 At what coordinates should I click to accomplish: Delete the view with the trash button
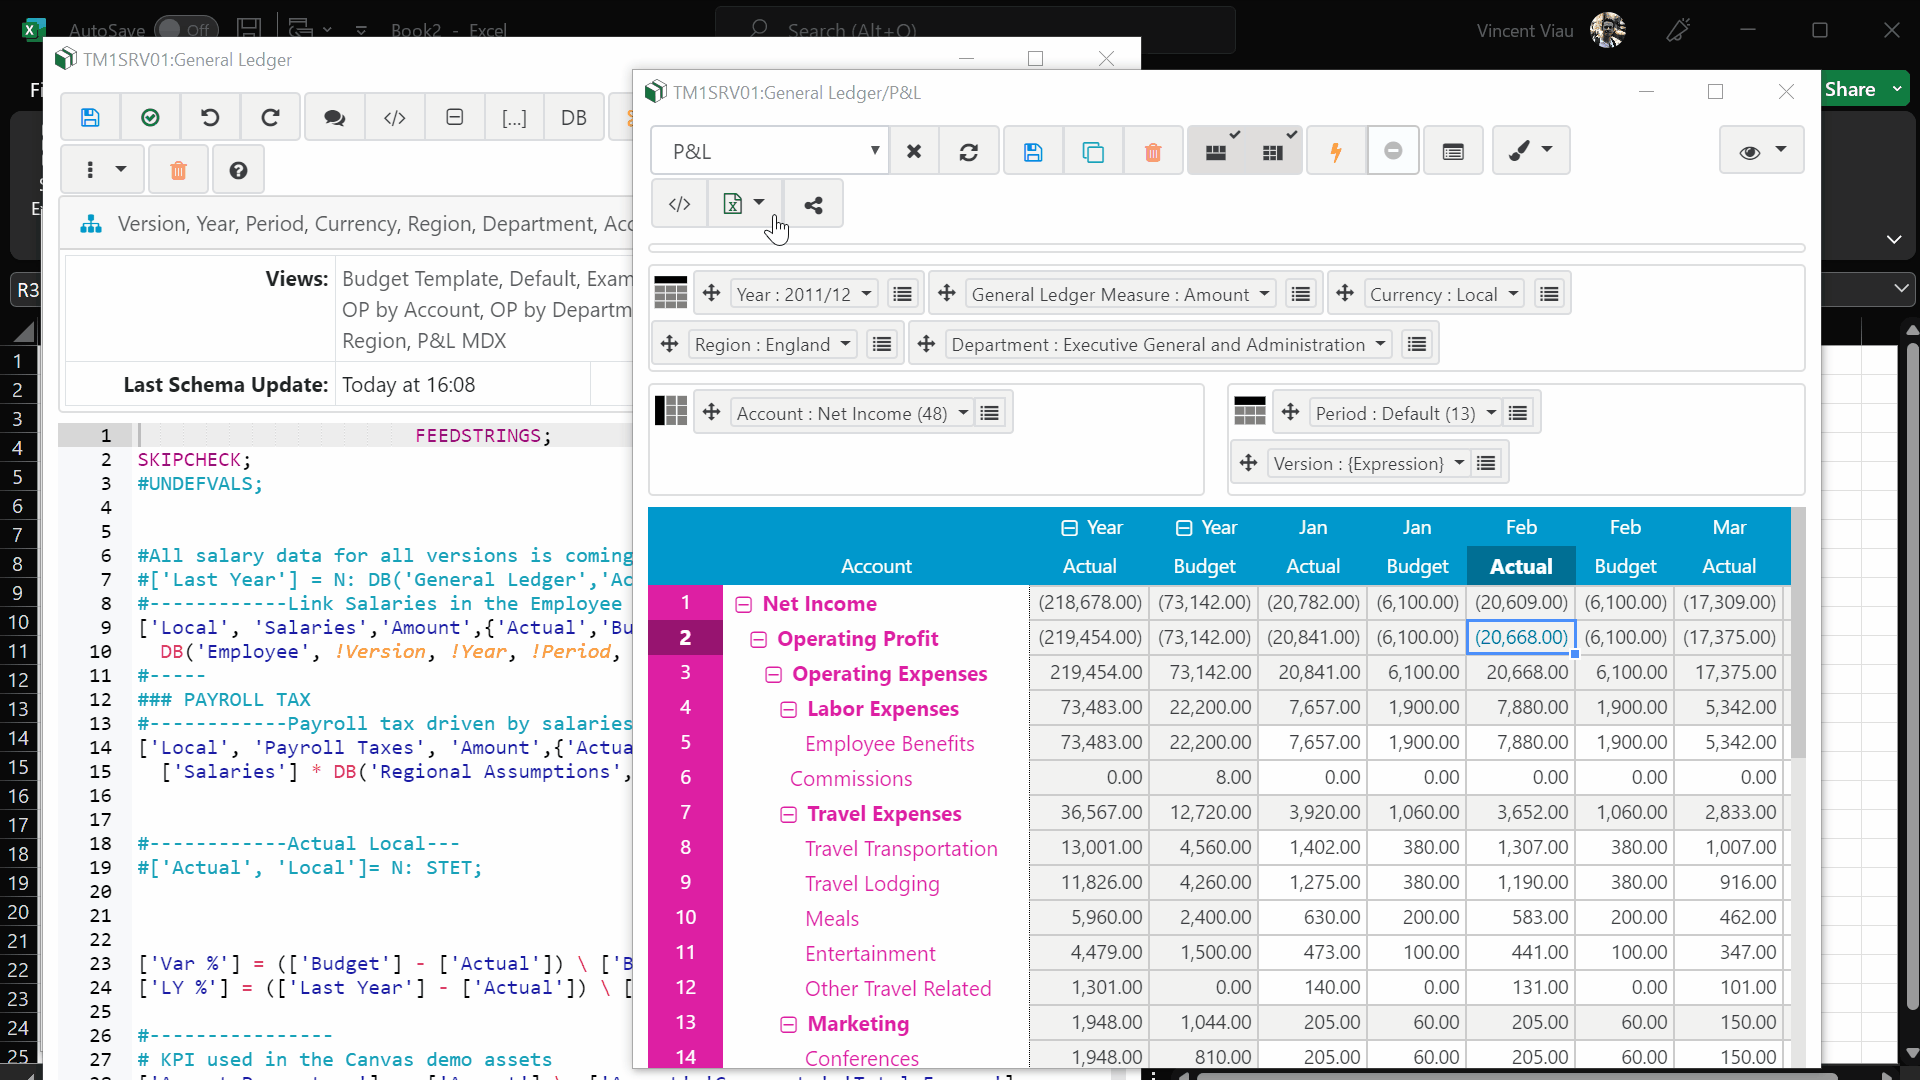(1153, 150)
